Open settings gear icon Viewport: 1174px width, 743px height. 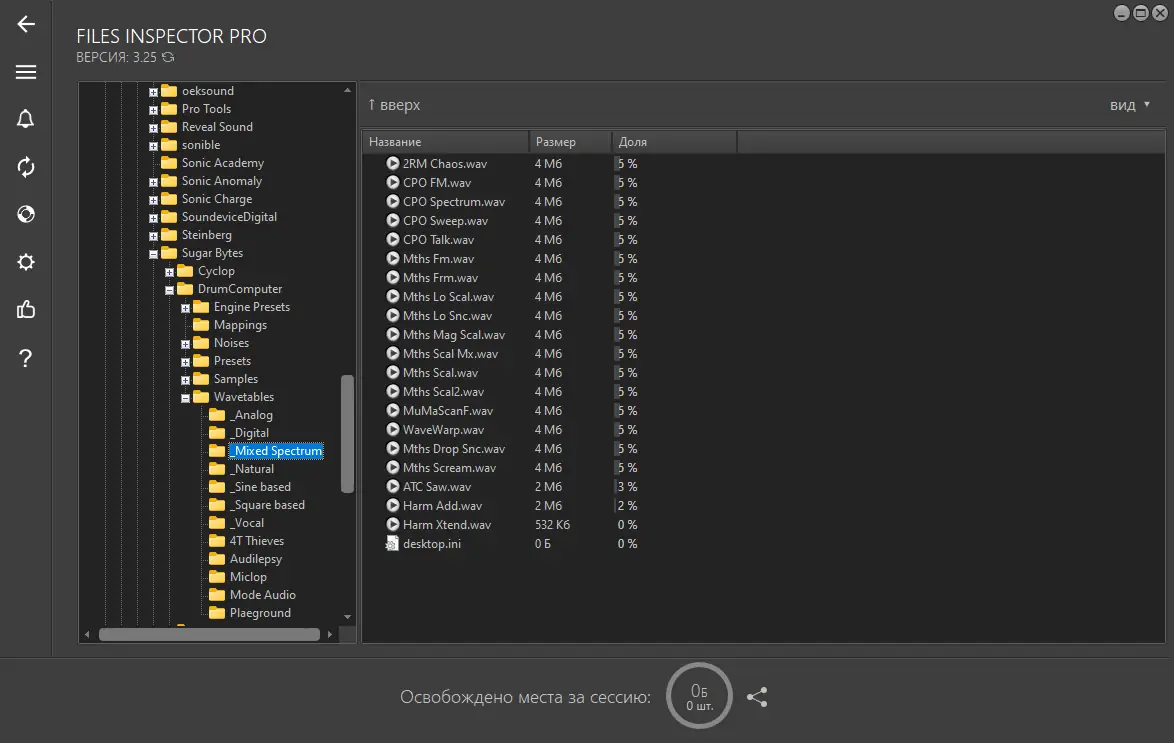coord(26,262)
